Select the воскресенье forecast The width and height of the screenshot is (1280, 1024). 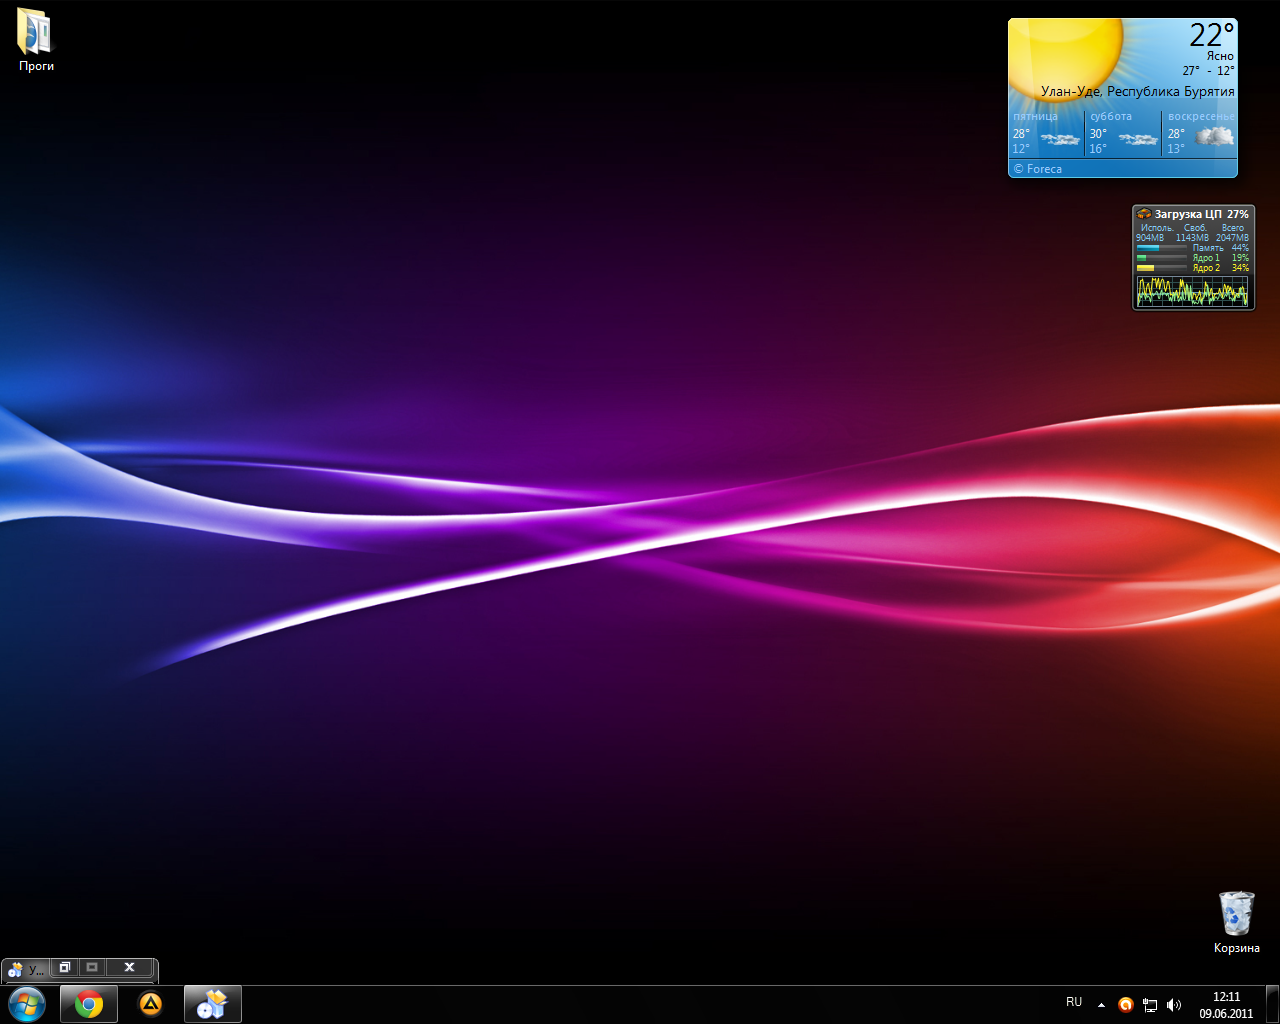pos(1200,133)
